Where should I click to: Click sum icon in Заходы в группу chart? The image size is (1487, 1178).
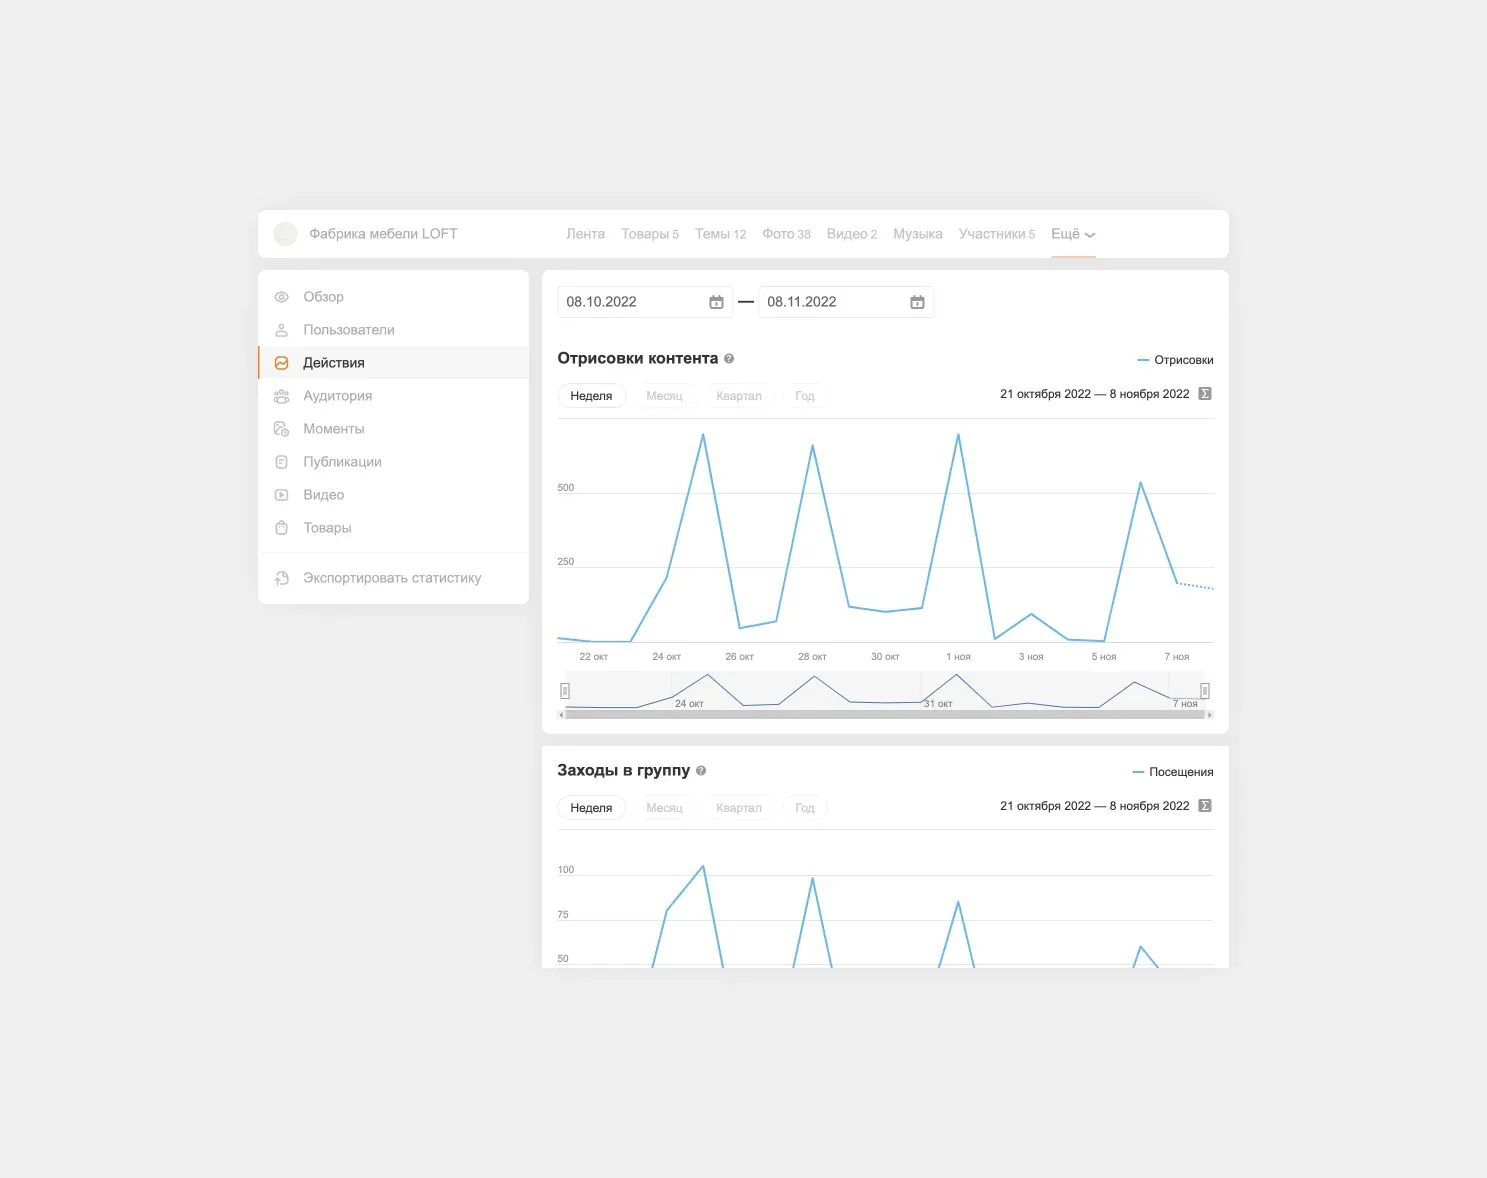1205,806
